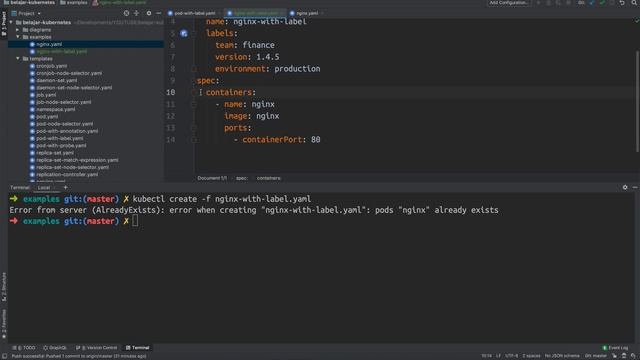Collapse the examples folder

coord(18,37)
